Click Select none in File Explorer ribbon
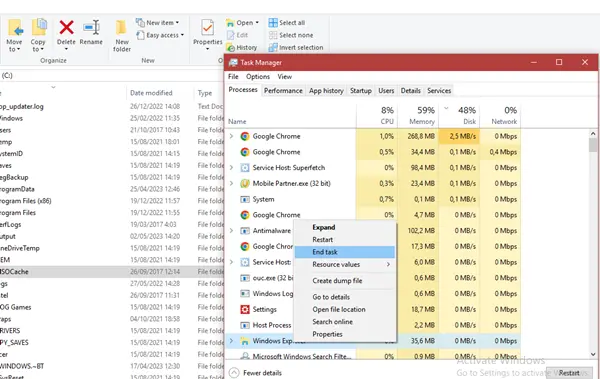600x379 pixels. [x=291, y=35]
